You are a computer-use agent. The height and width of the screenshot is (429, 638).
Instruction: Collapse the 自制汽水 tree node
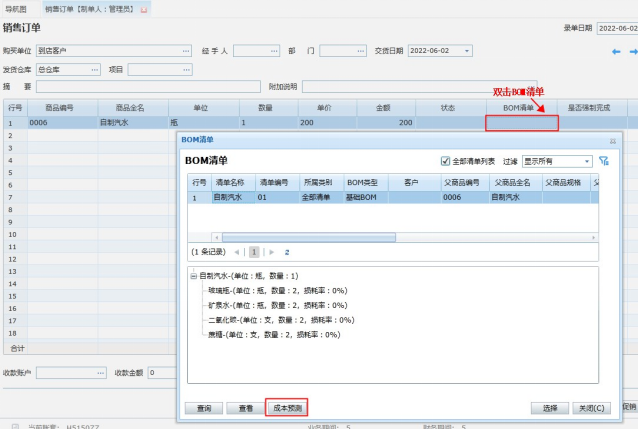(x=194, y=276)
